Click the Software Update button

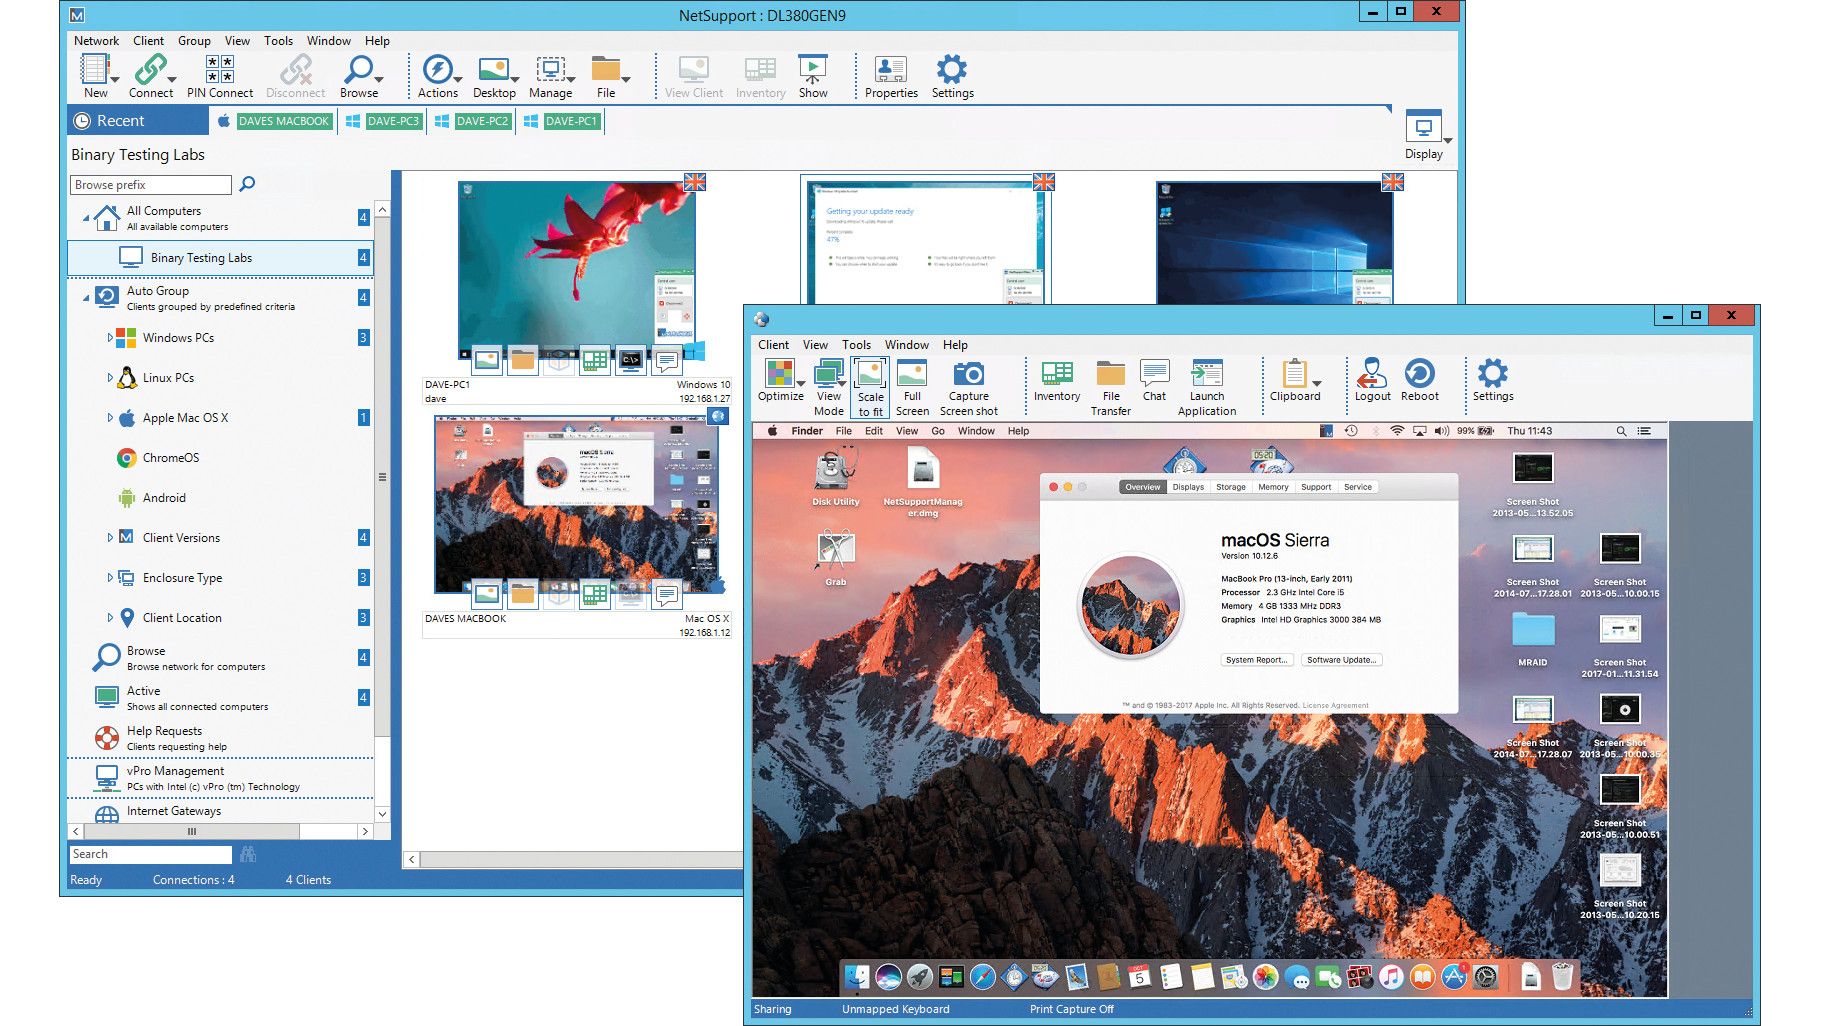pyautogui.click(x=1341, y=660)
